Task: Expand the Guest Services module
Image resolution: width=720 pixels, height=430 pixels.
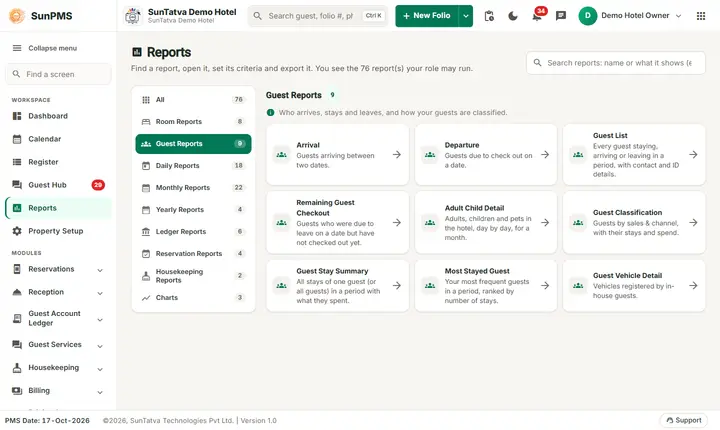Action: point(58,345)
